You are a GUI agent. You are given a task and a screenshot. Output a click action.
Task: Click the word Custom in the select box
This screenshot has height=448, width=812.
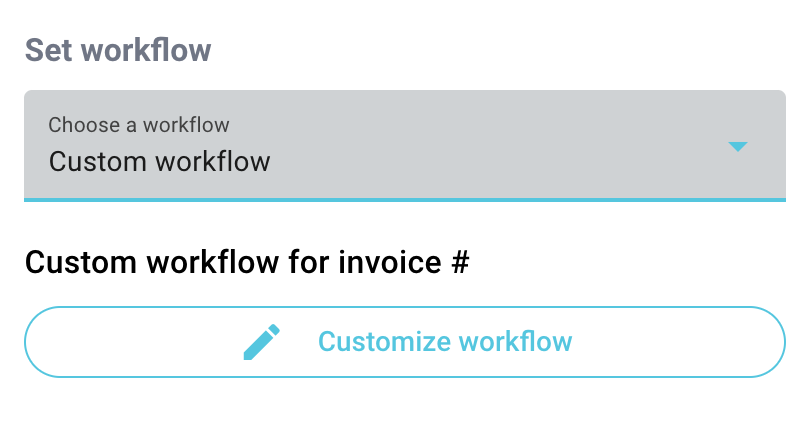[x=98, y=162]
